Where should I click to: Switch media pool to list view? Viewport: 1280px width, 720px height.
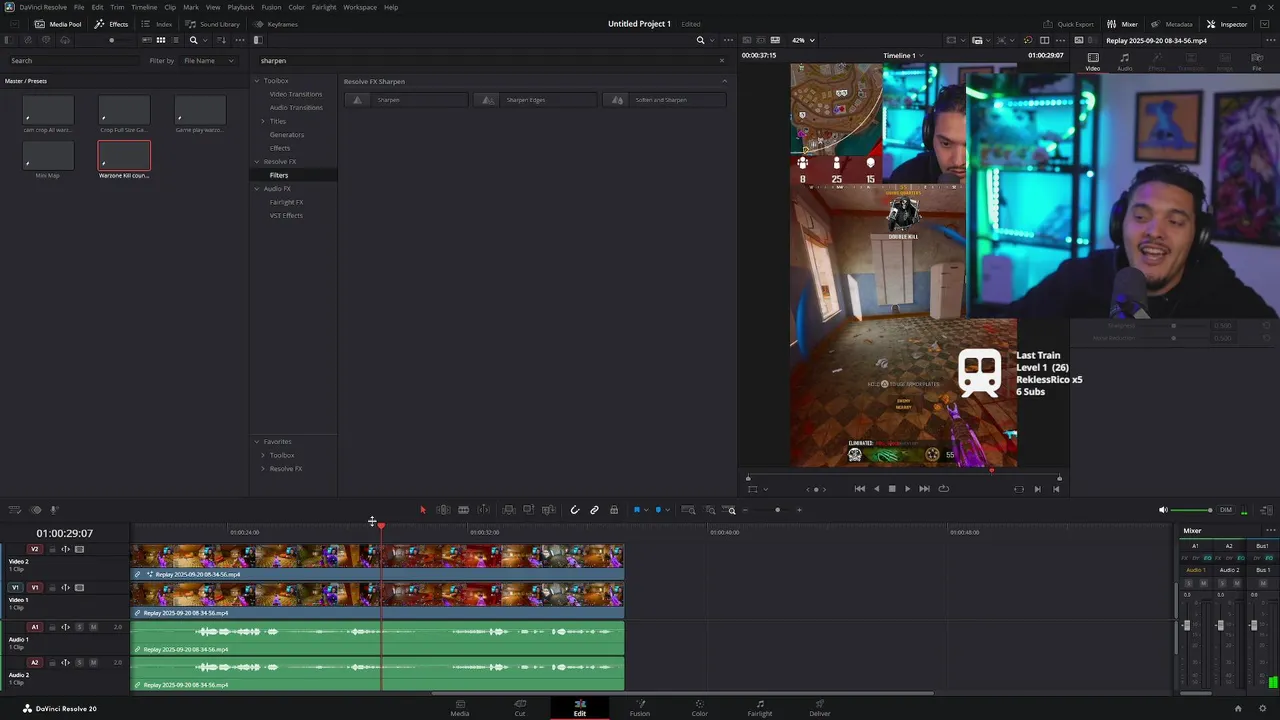pyautogui.click(x=176, y=40)
